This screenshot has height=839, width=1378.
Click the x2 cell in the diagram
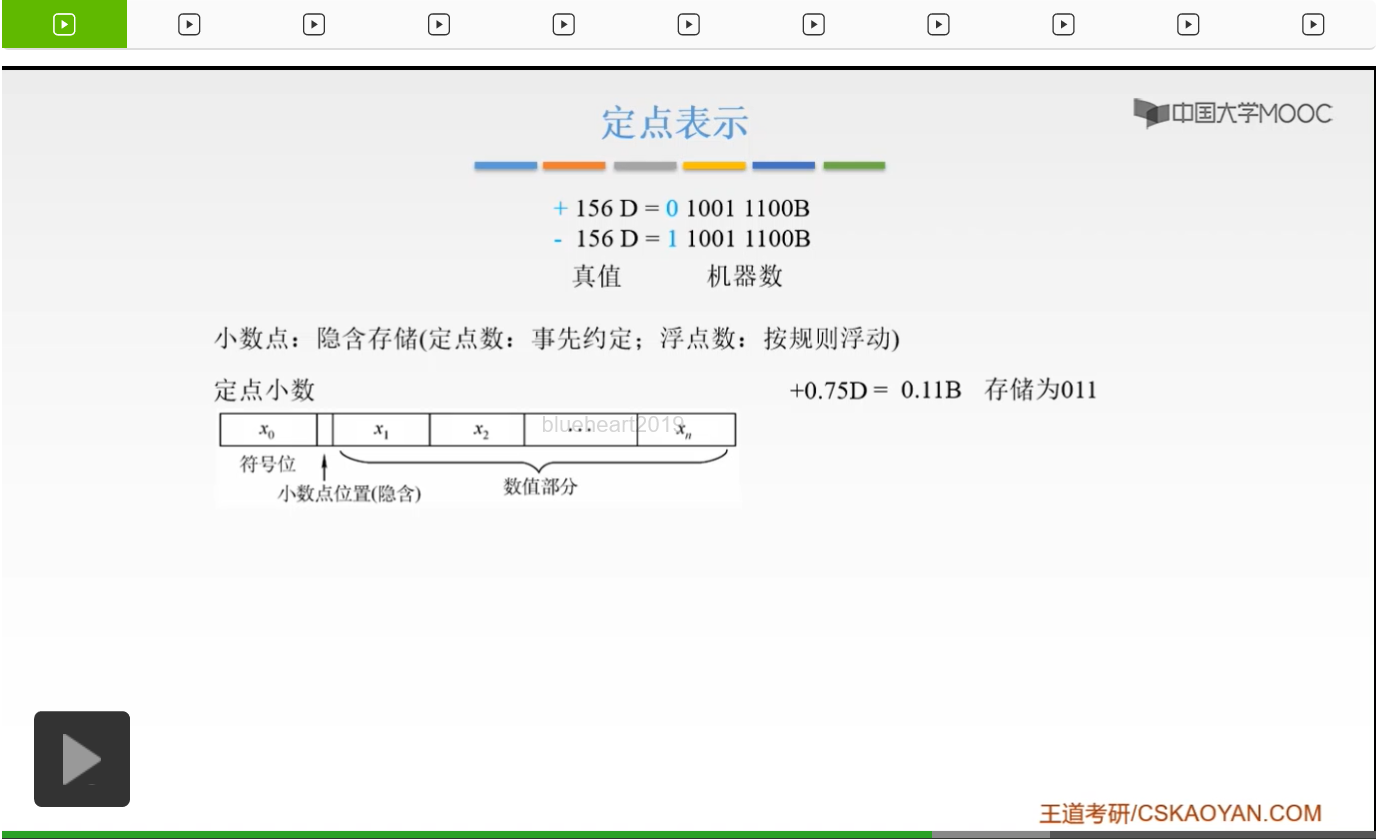click(478, 430)
